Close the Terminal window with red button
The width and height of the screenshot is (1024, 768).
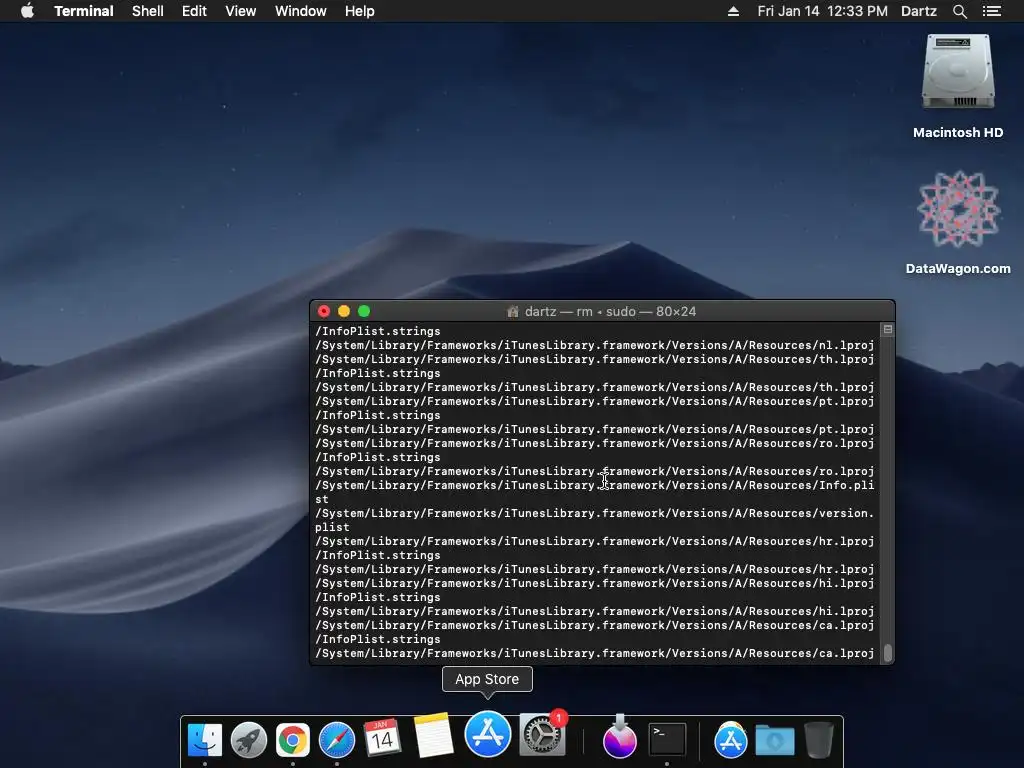[324, 311]
